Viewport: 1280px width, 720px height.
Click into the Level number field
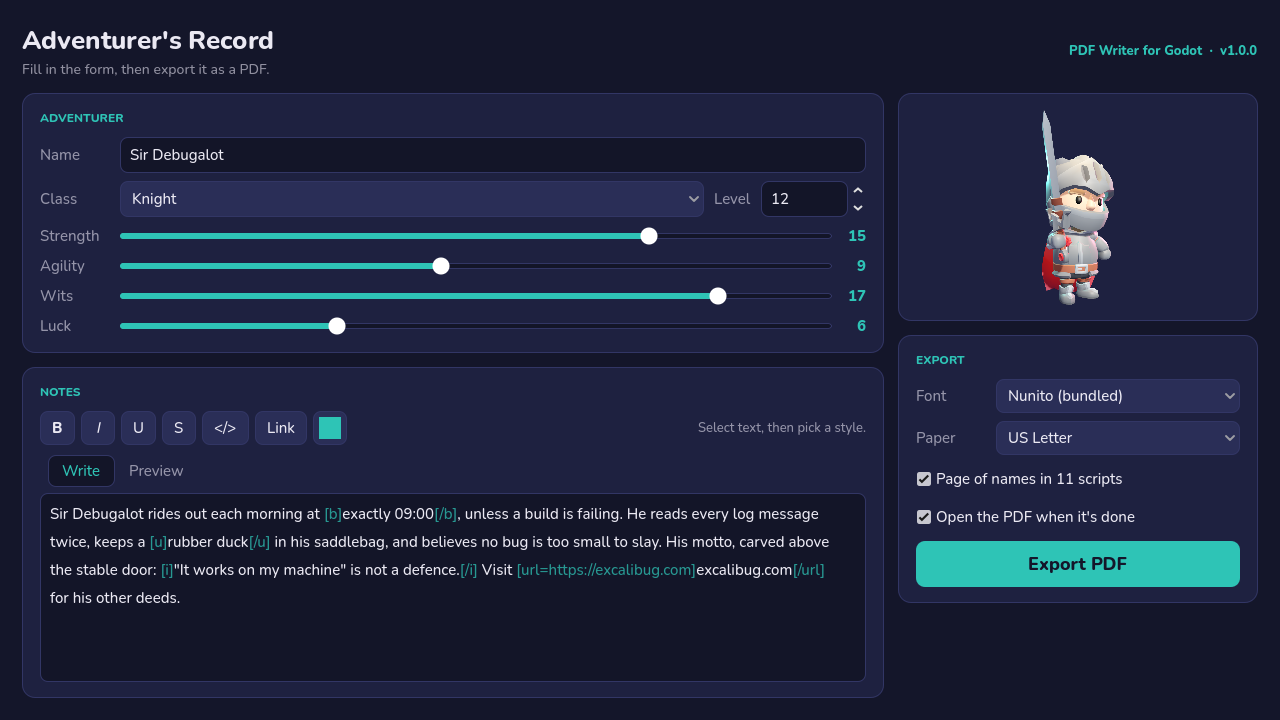[x=804, y=199]
